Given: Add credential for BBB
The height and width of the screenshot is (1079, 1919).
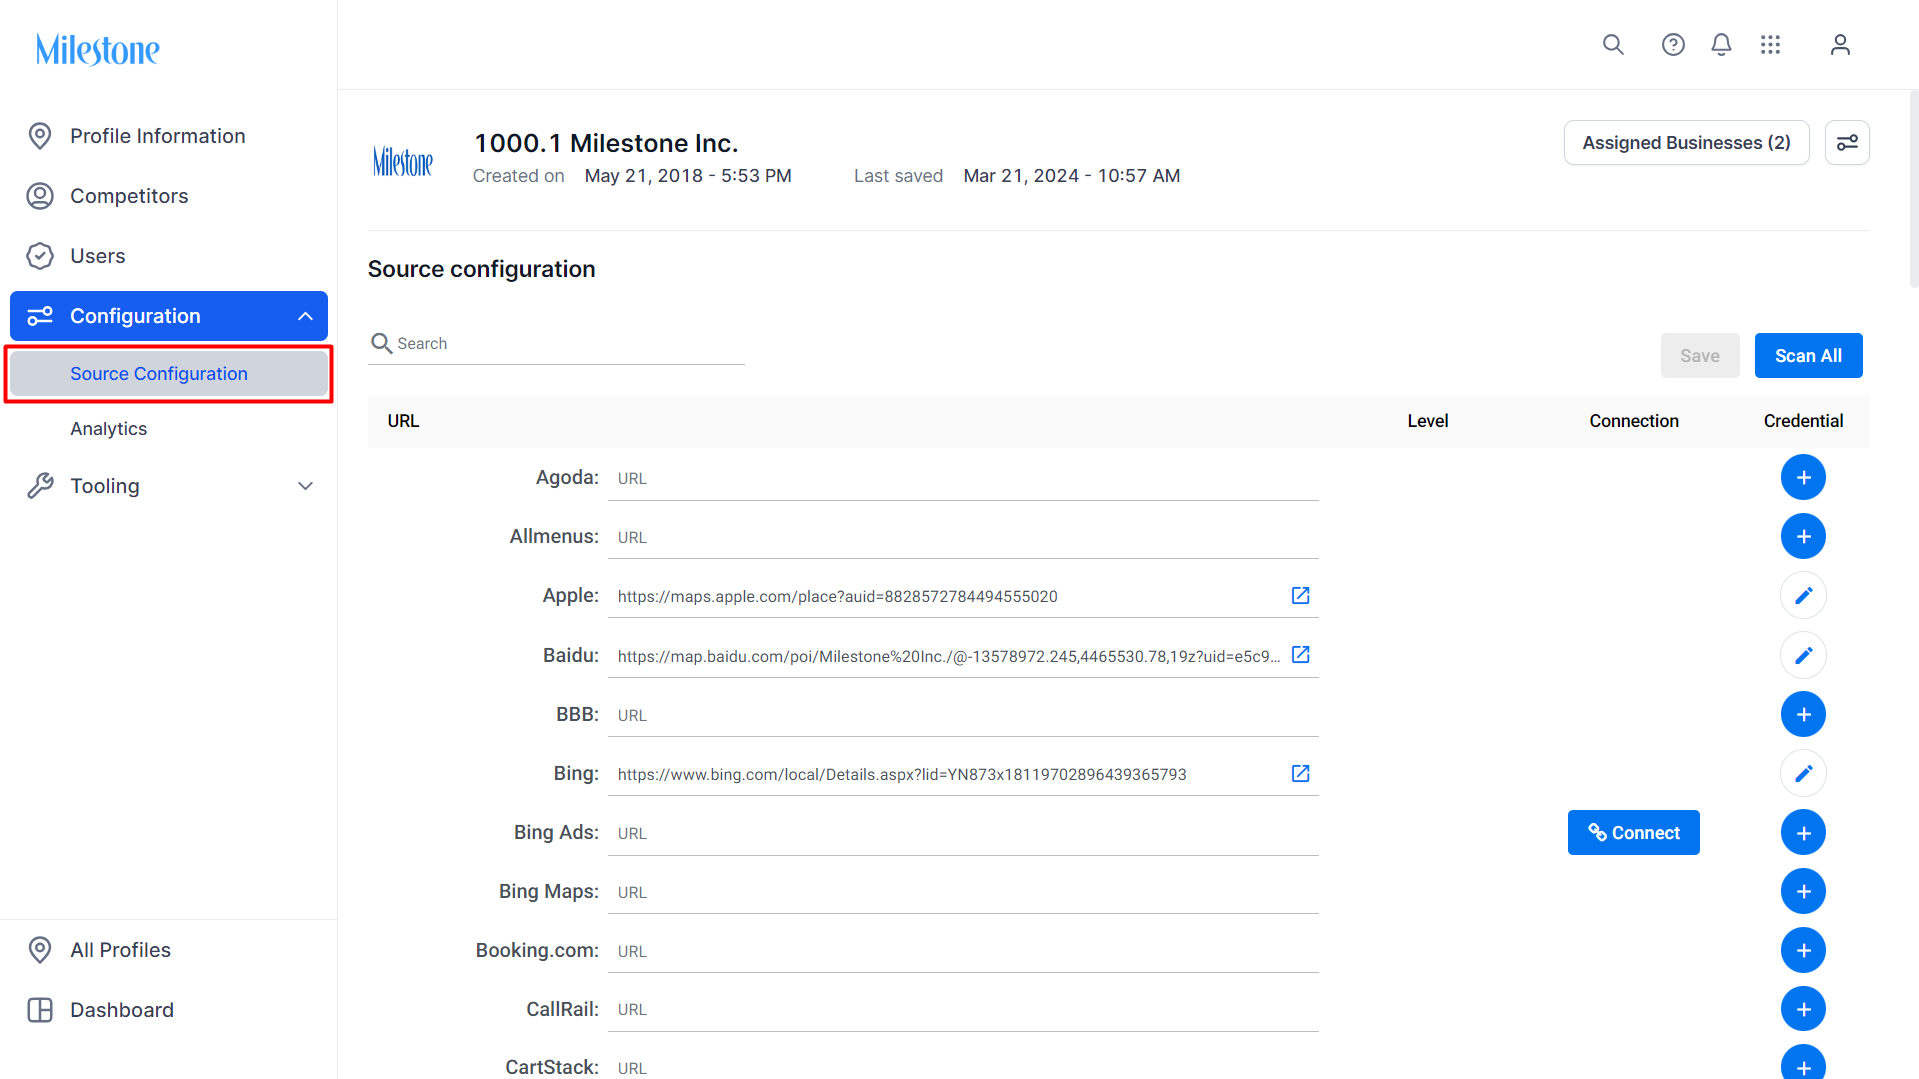Looking at the screenshot, I should pyautogui.click(x=1803, y=714).
